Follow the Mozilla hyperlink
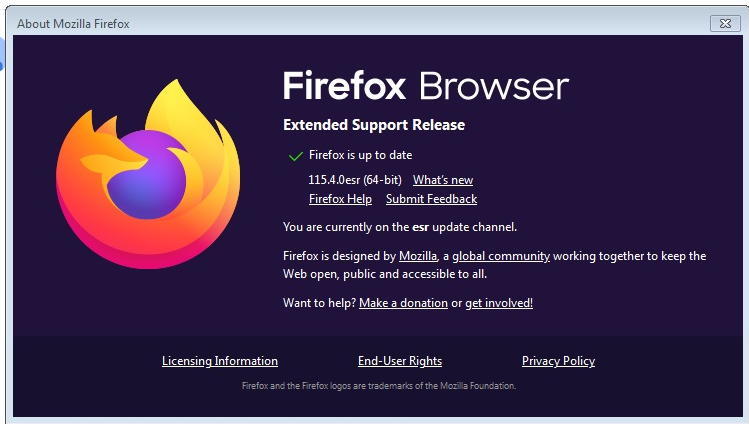The height and width of the screenshot is (424, 749). coord(418,256)
